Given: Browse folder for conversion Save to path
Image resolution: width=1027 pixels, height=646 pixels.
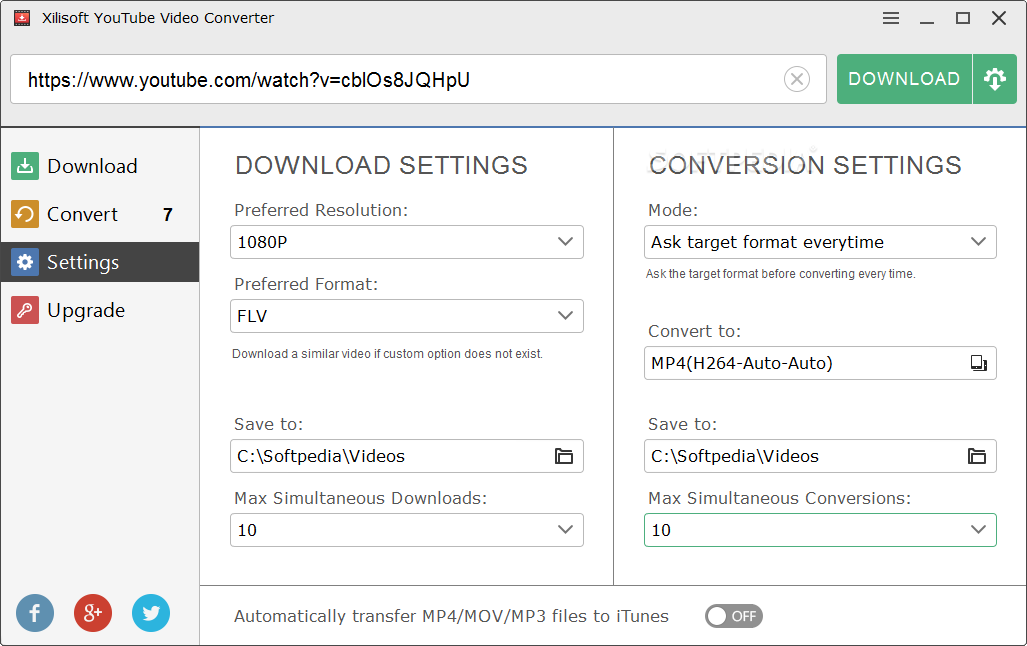Looking at the screenshot, I should click(977, 456).
